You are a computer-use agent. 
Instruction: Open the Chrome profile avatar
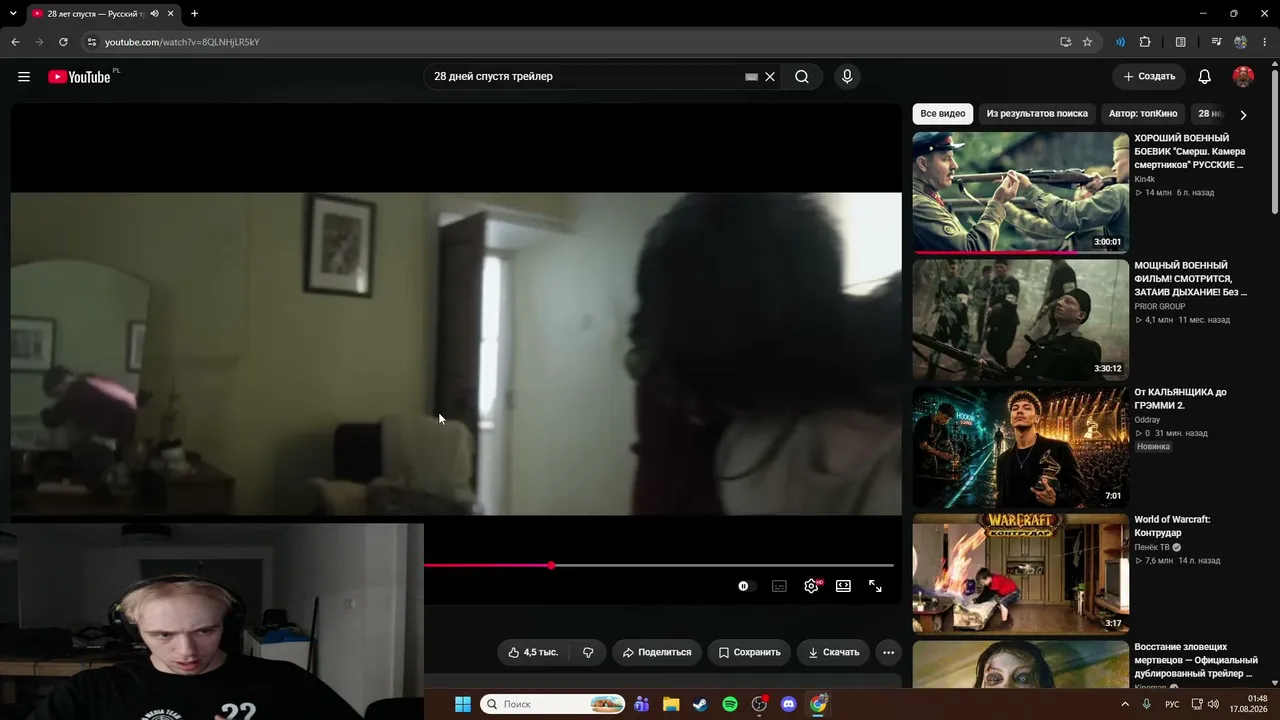coord(1241,42)
